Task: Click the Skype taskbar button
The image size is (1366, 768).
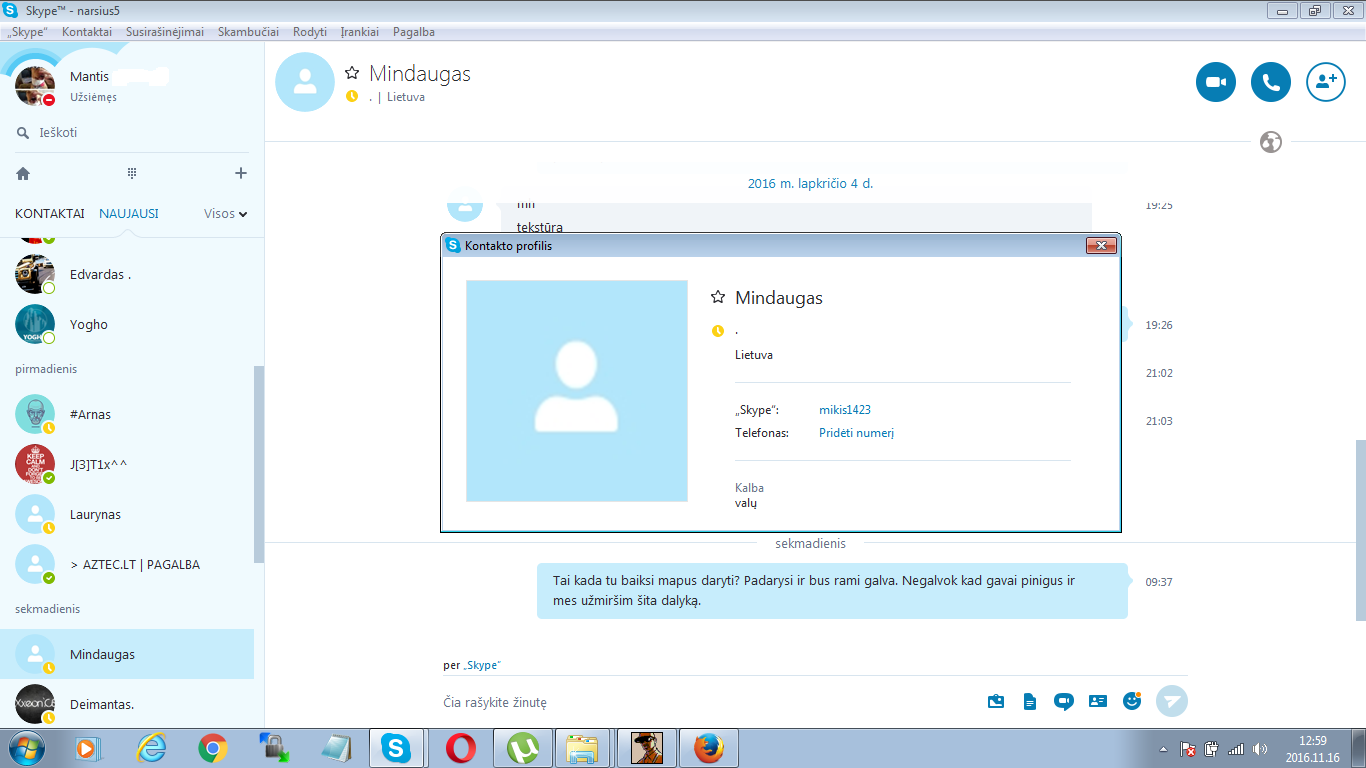Action: [396, 747]
